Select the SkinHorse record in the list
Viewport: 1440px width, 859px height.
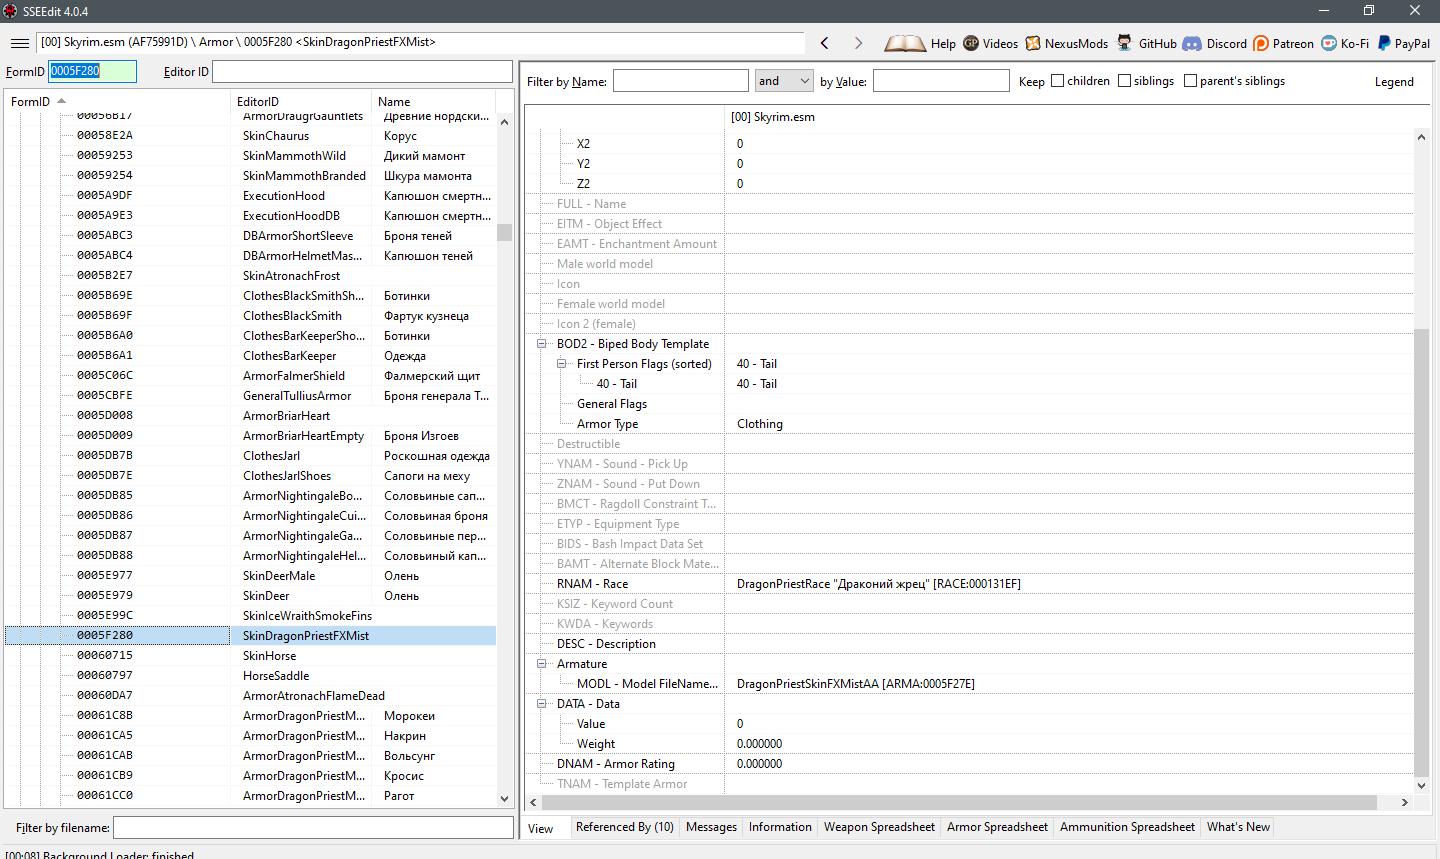point(269,656)
